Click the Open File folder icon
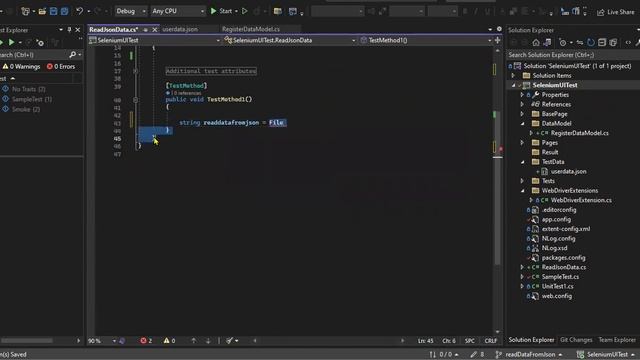The image size is (640, 360). coord(42,11)
